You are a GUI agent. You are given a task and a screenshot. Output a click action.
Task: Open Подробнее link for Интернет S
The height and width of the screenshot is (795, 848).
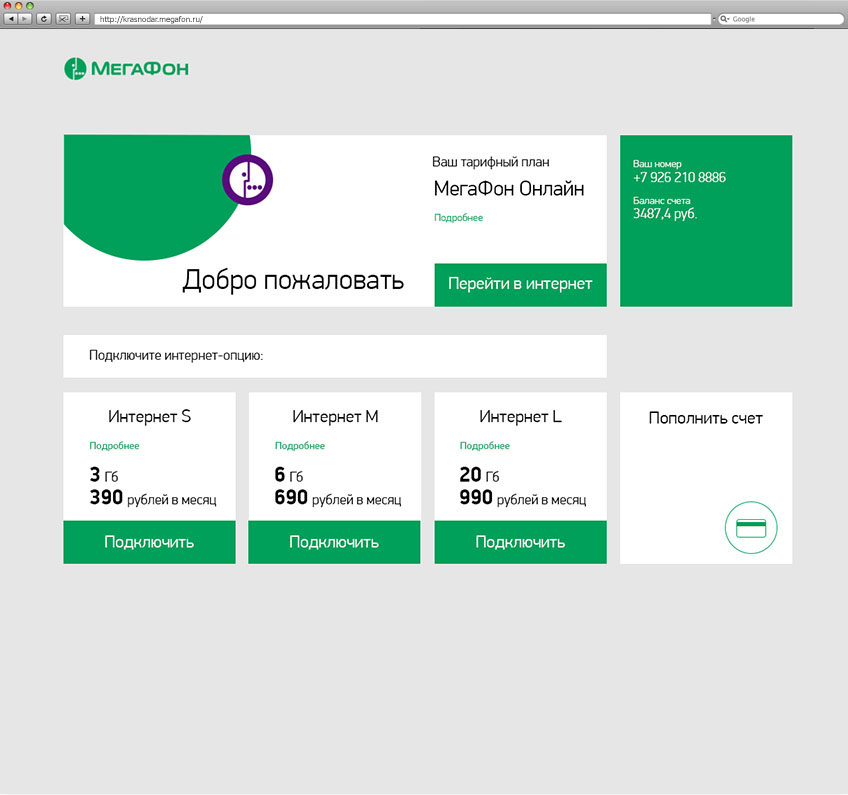tap(114, 446)
